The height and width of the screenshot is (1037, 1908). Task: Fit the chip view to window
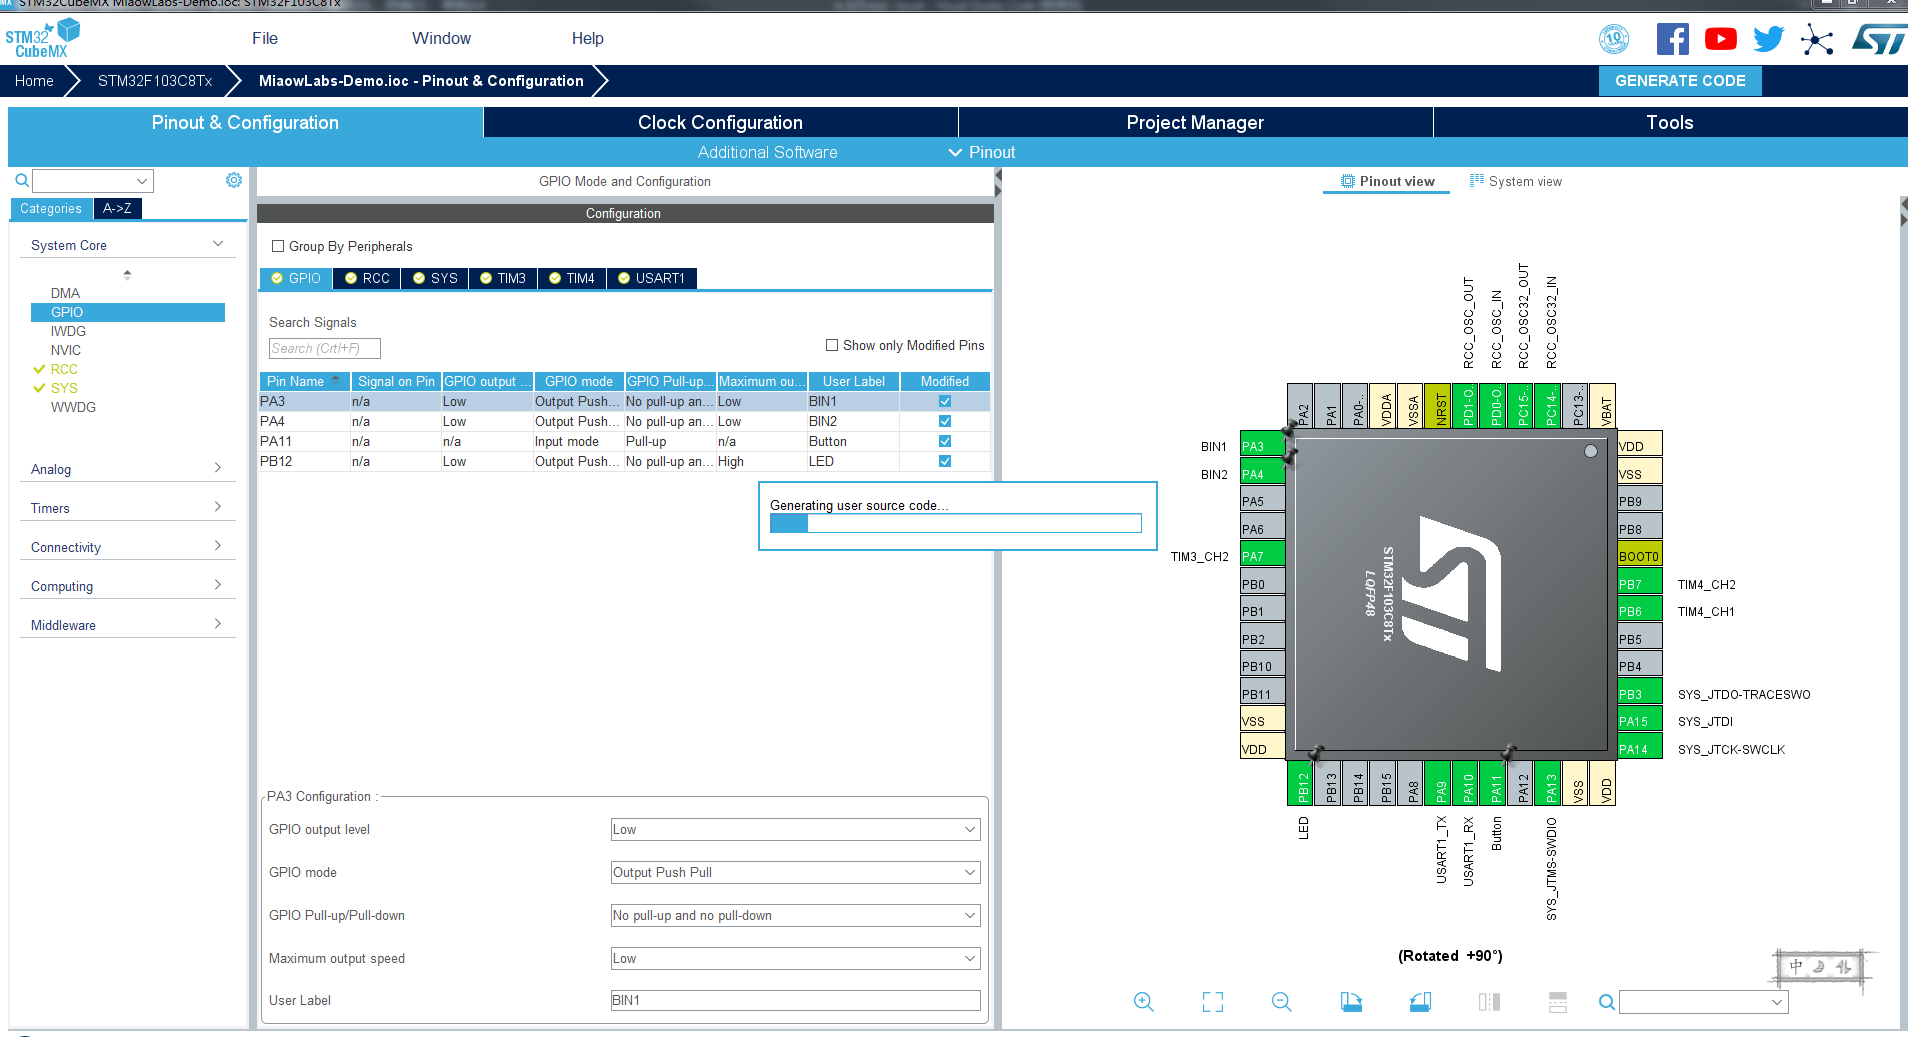[1213, 1001]
